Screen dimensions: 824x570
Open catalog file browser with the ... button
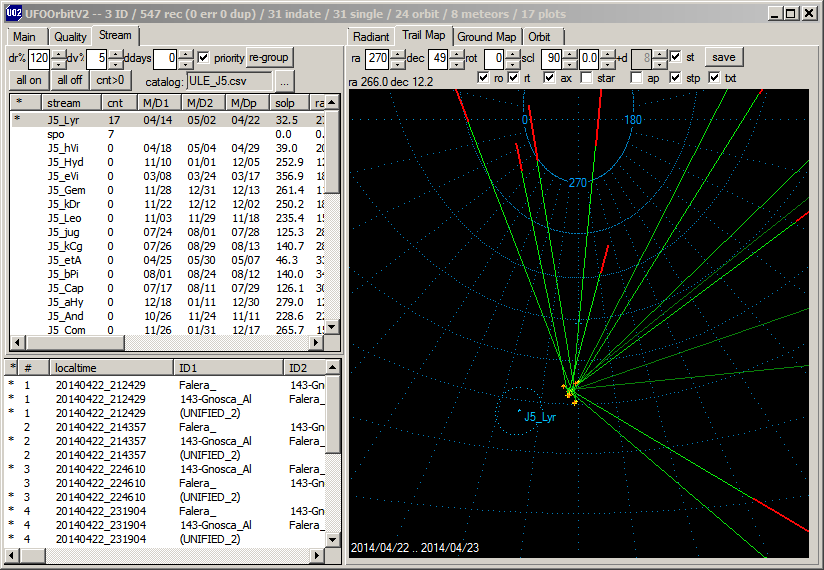pyautogui.click(x=285, y=81)
